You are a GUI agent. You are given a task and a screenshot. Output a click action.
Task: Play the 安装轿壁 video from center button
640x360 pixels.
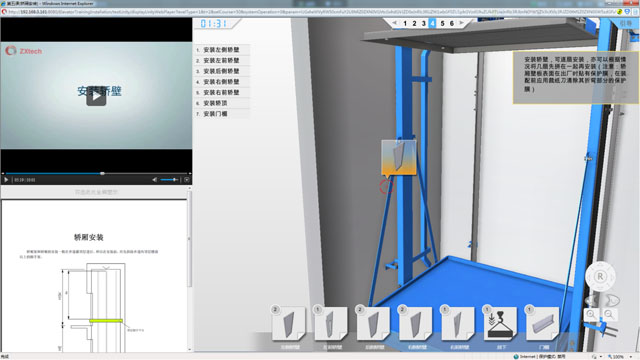(96, 96)
